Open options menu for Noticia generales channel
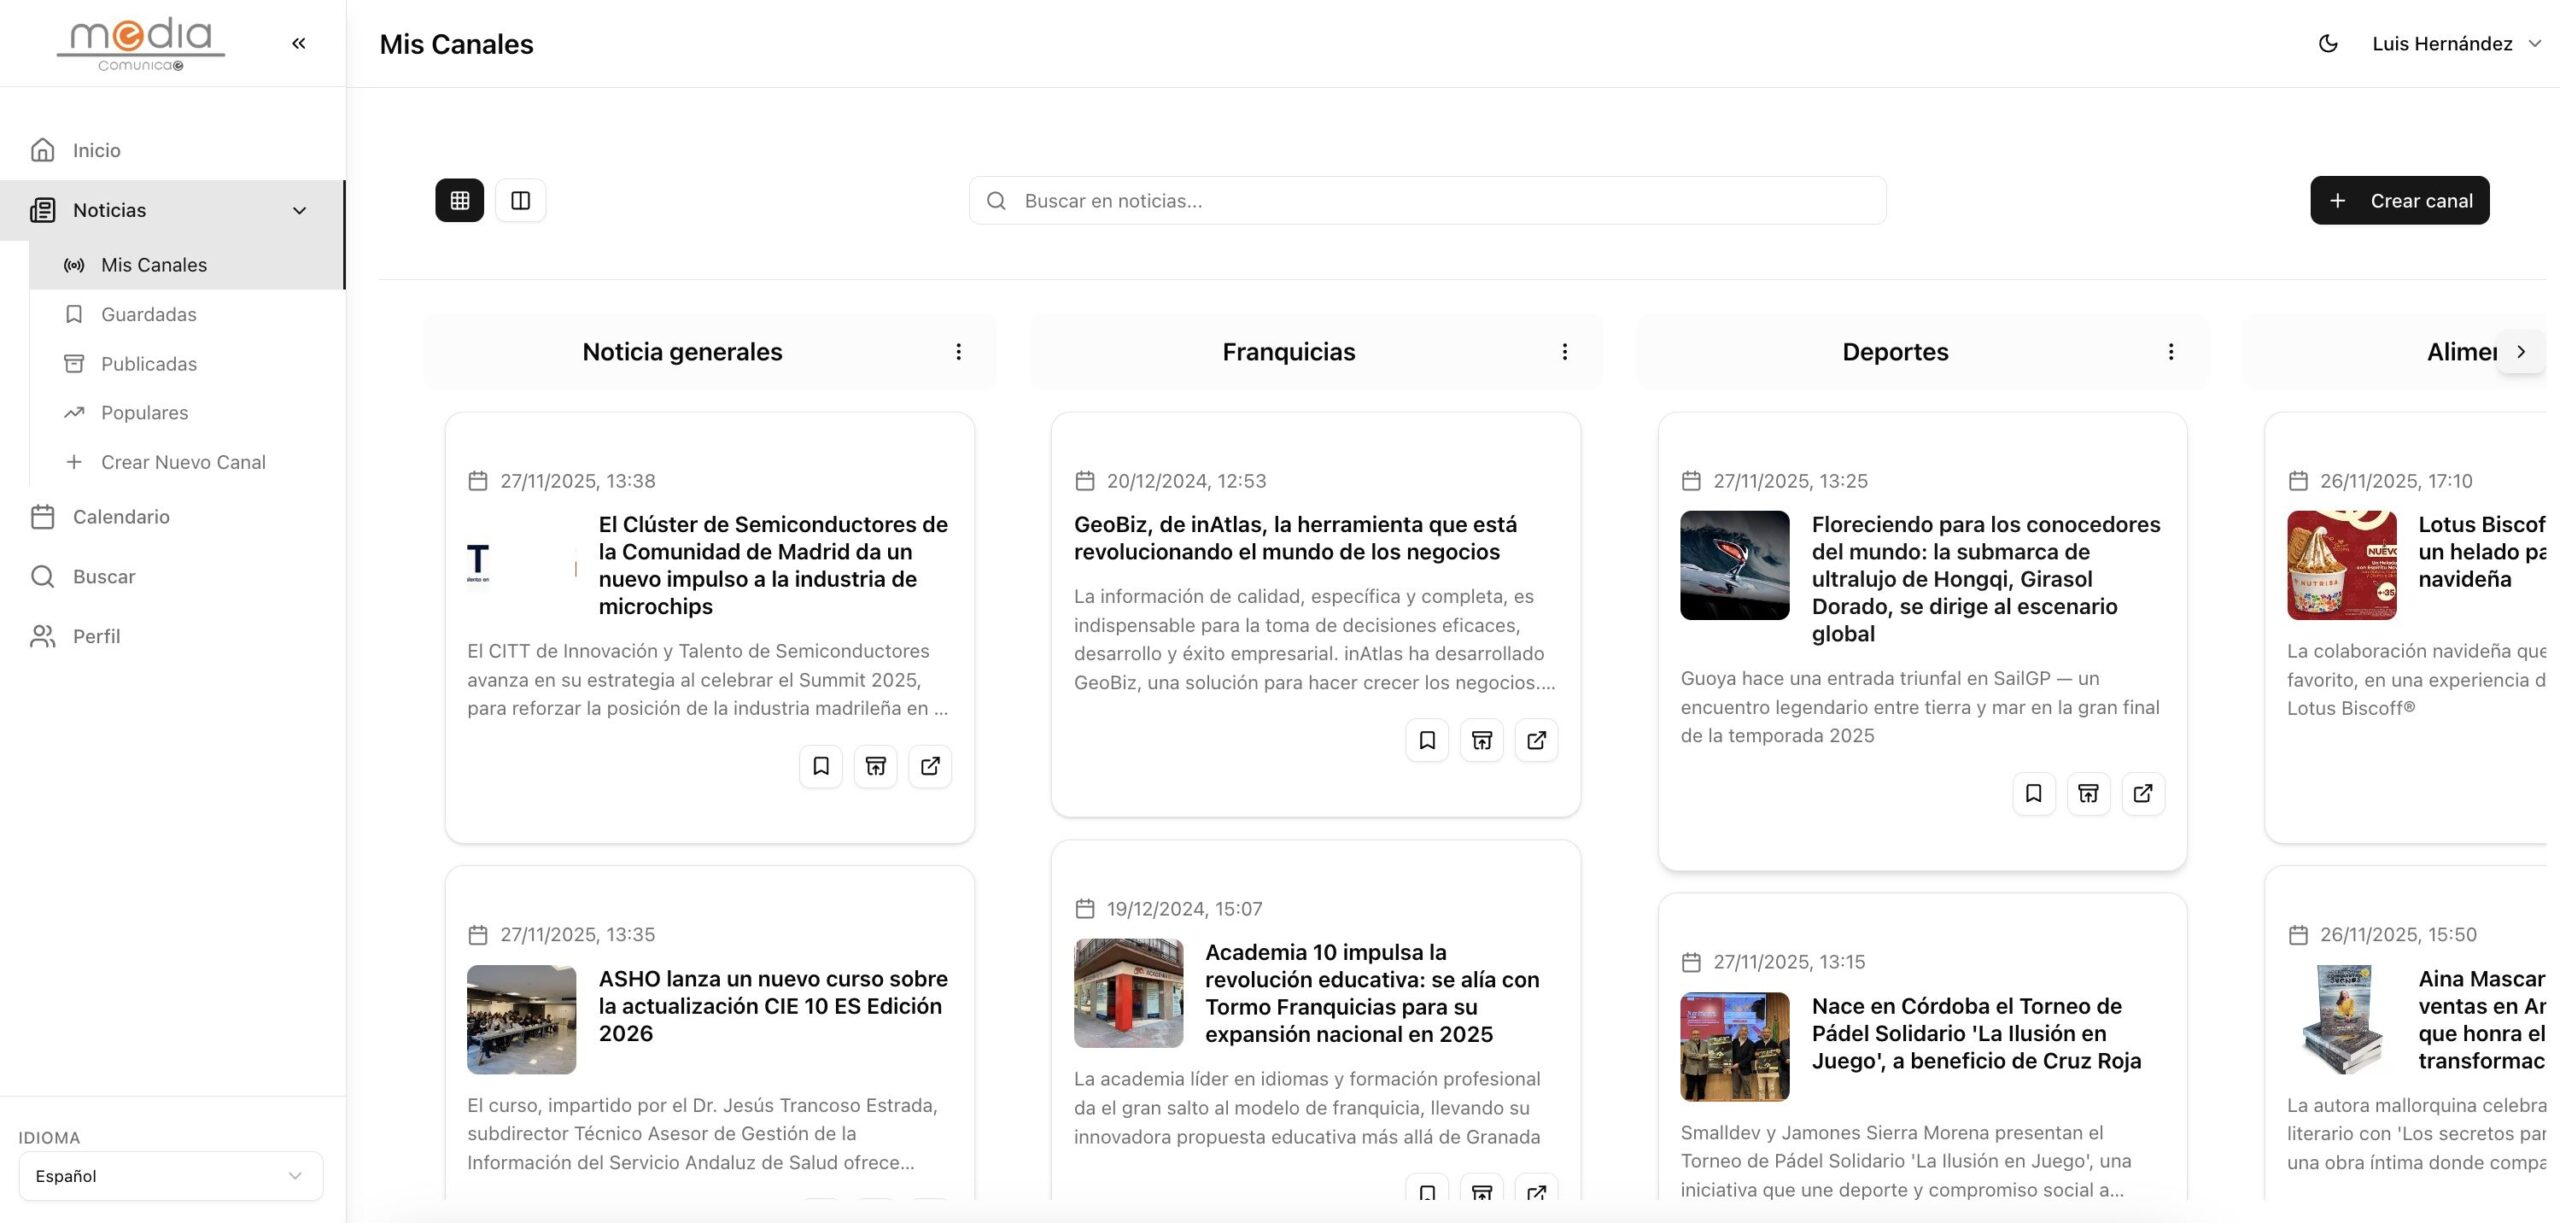Screen dimensions: 2560x1223 coord(958,351)
